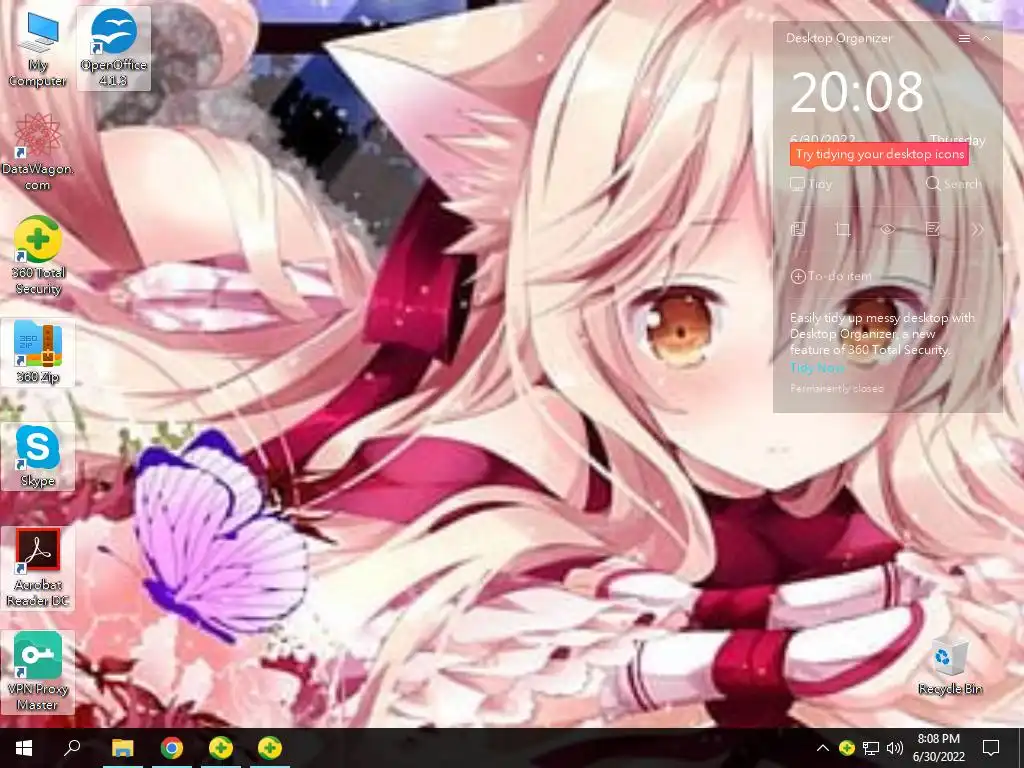Add a new To-do item
1024x768 pixels.
(831, 276)
